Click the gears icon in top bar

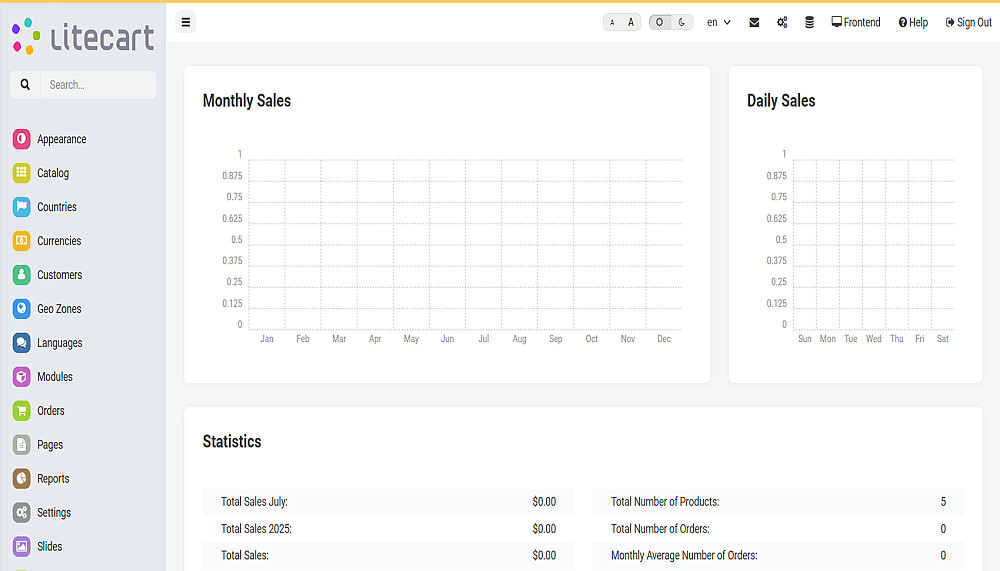click(x=782, y=22)
